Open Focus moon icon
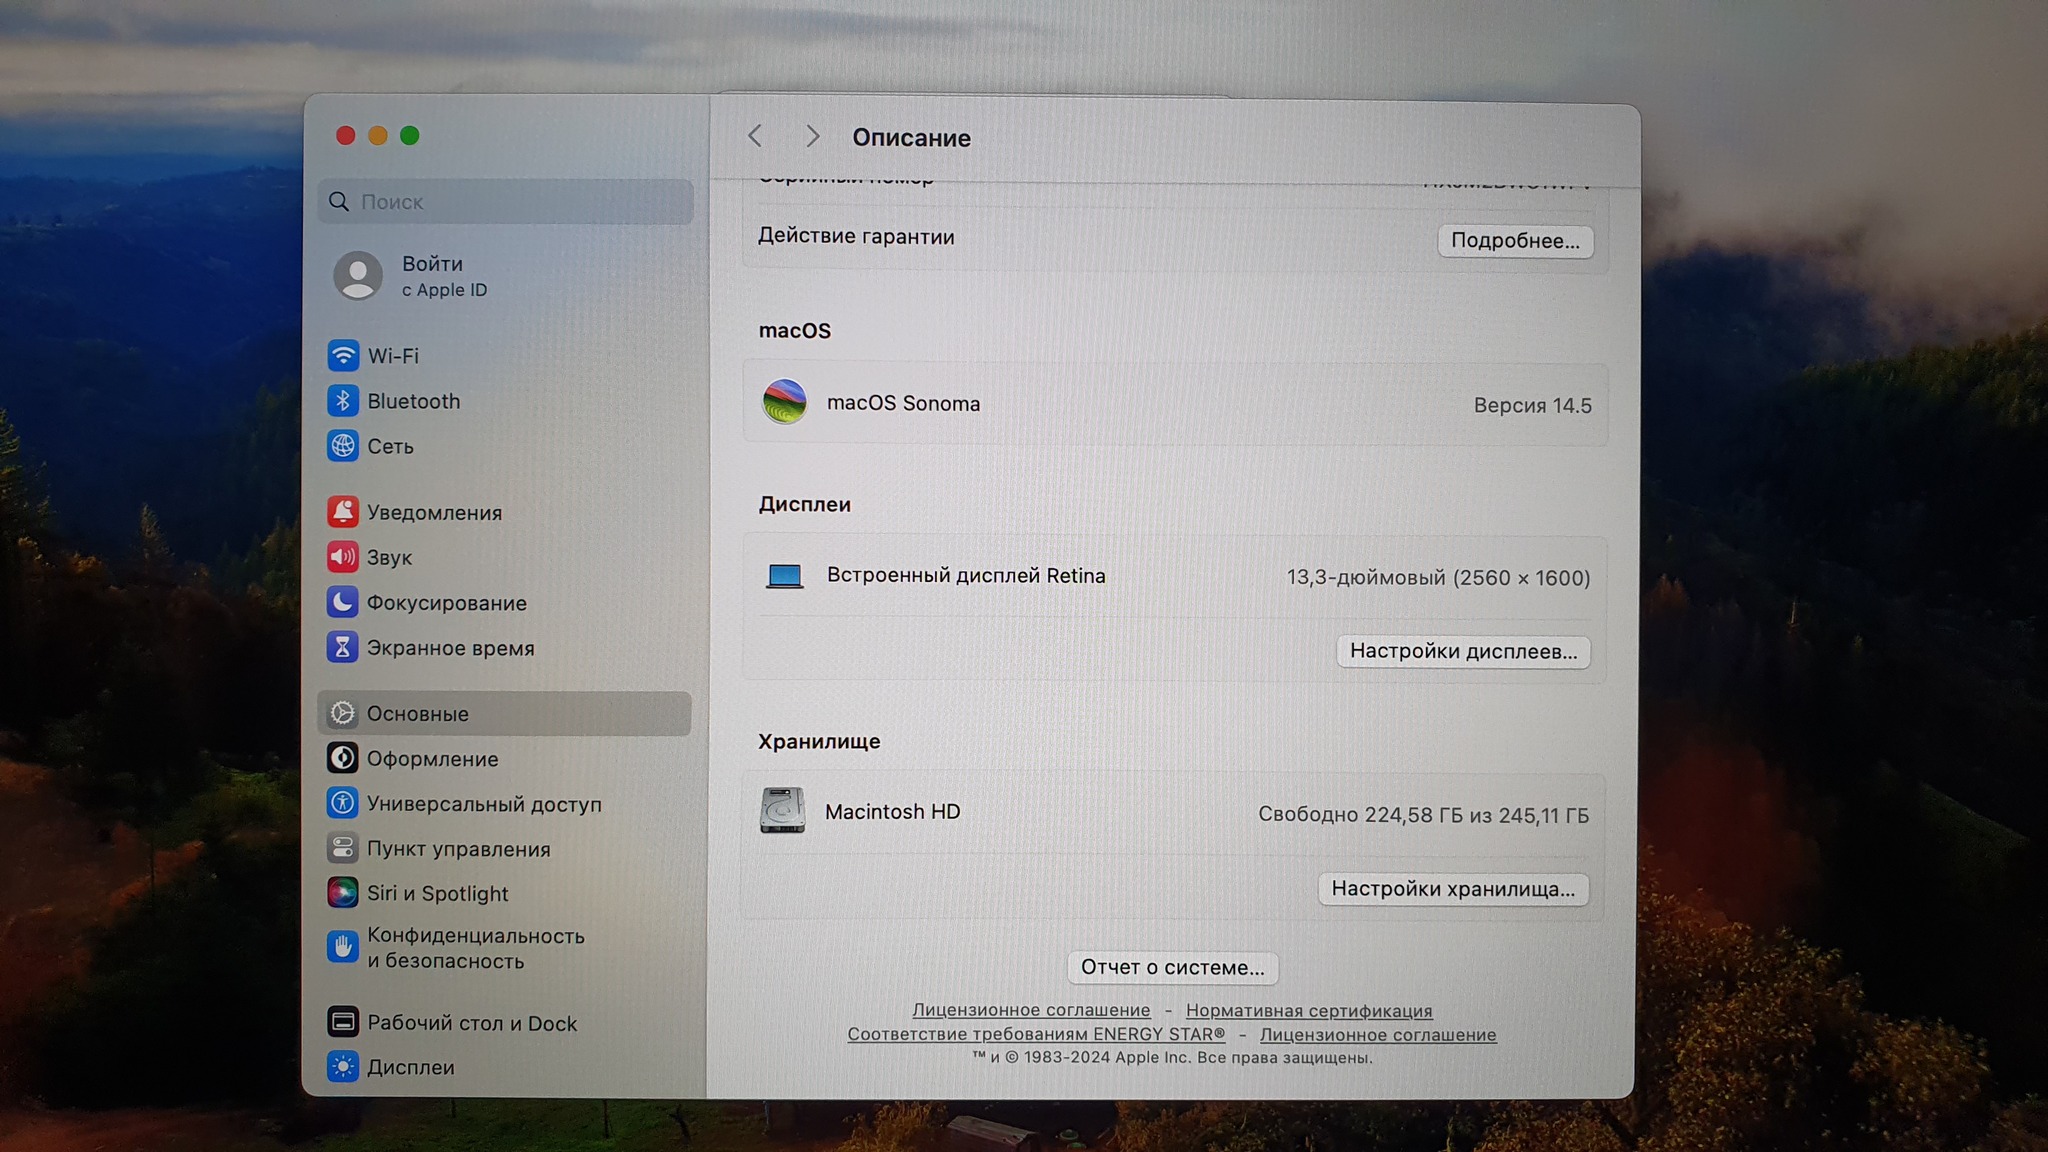This screenshot has height=1152, width=2048. click(343, 602)
